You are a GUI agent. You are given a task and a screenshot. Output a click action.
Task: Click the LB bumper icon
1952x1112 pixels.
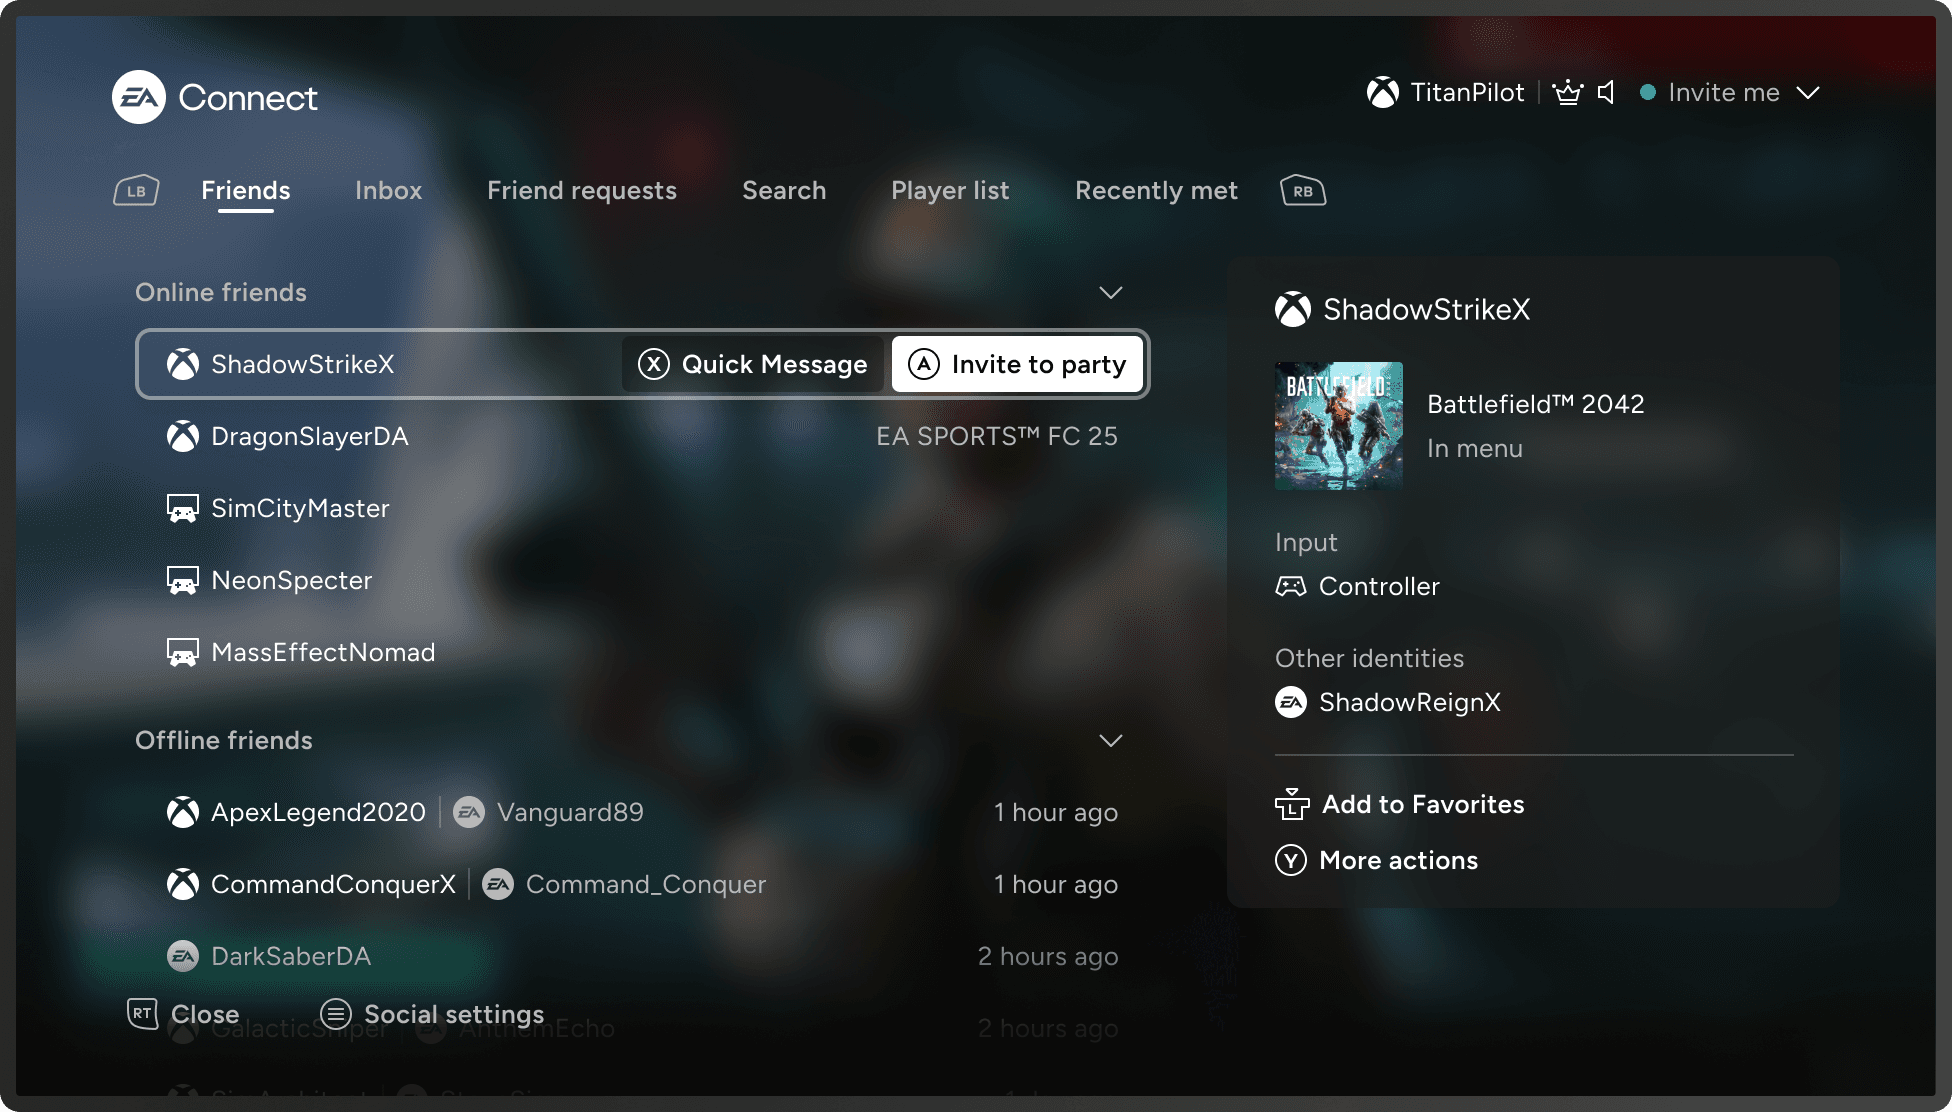pyautogui.click(x=136, y=190)
